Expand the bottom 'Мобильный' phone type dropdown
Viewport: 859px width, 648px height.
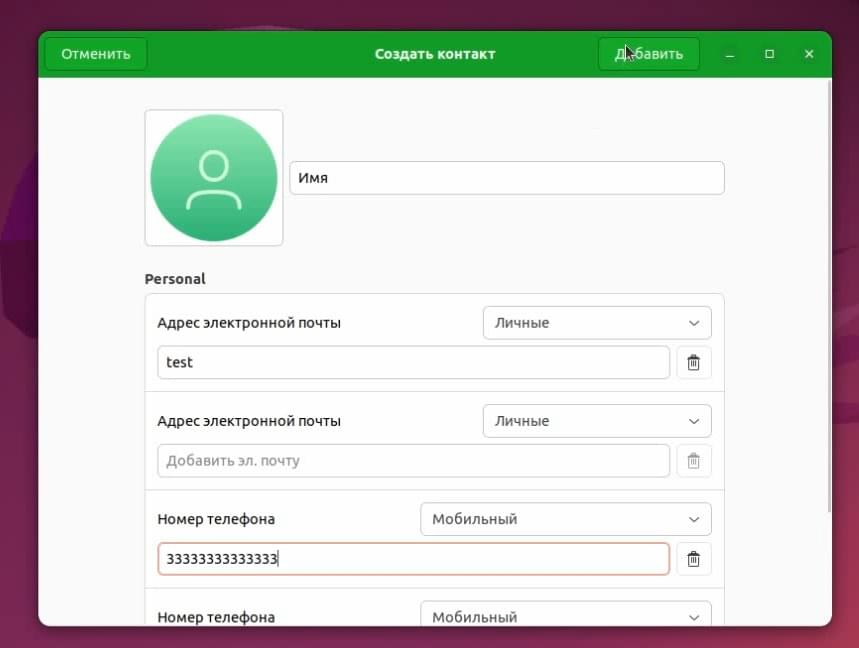pos(566,615)
